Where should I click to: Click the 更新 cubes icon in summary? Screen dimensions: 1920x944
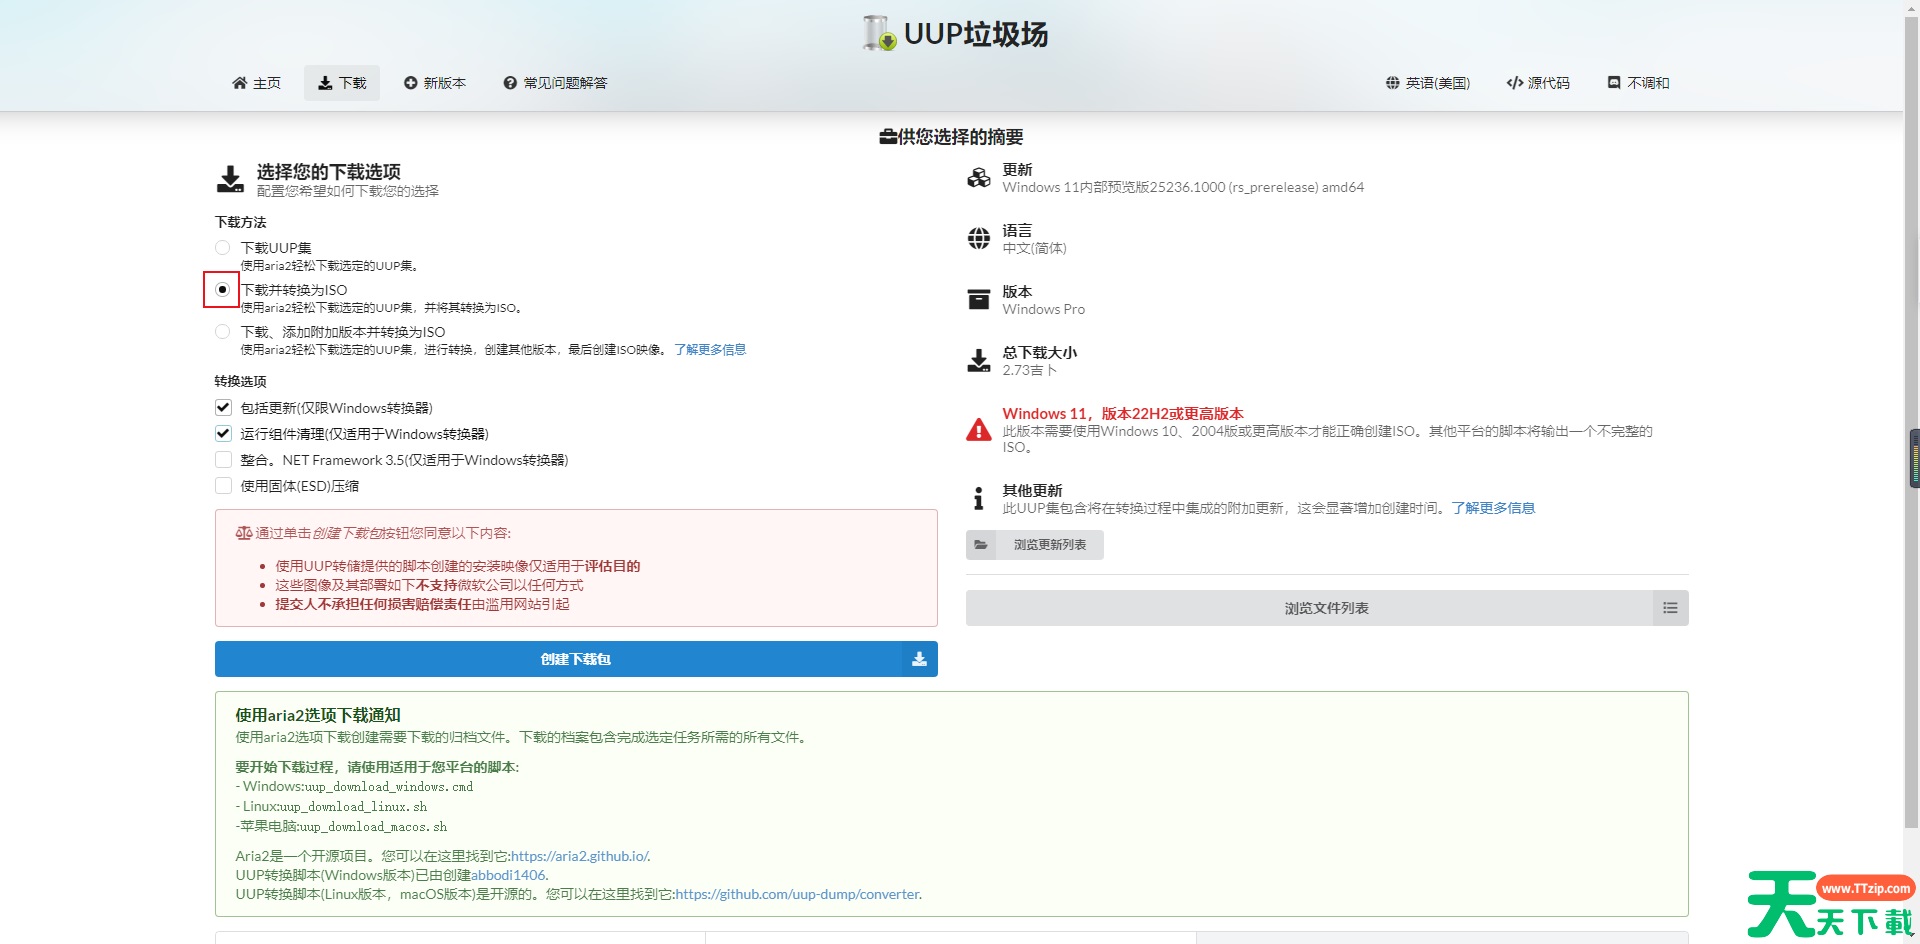979,178
